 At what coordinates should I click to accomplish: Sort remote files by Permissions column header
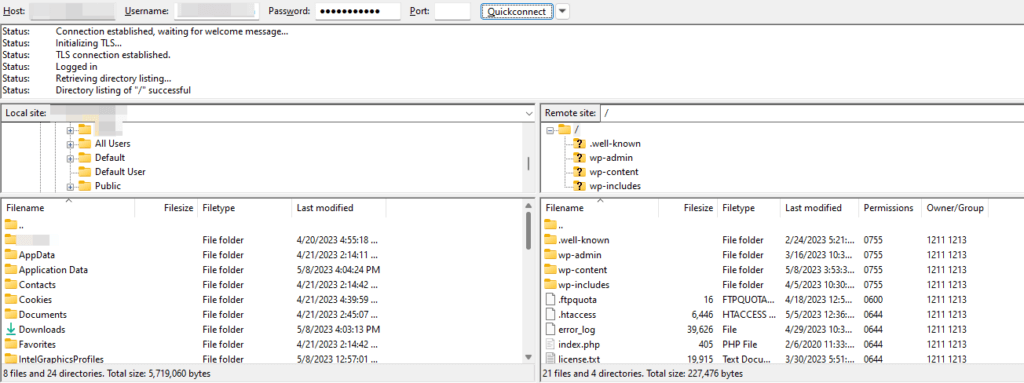coord(889,208)
